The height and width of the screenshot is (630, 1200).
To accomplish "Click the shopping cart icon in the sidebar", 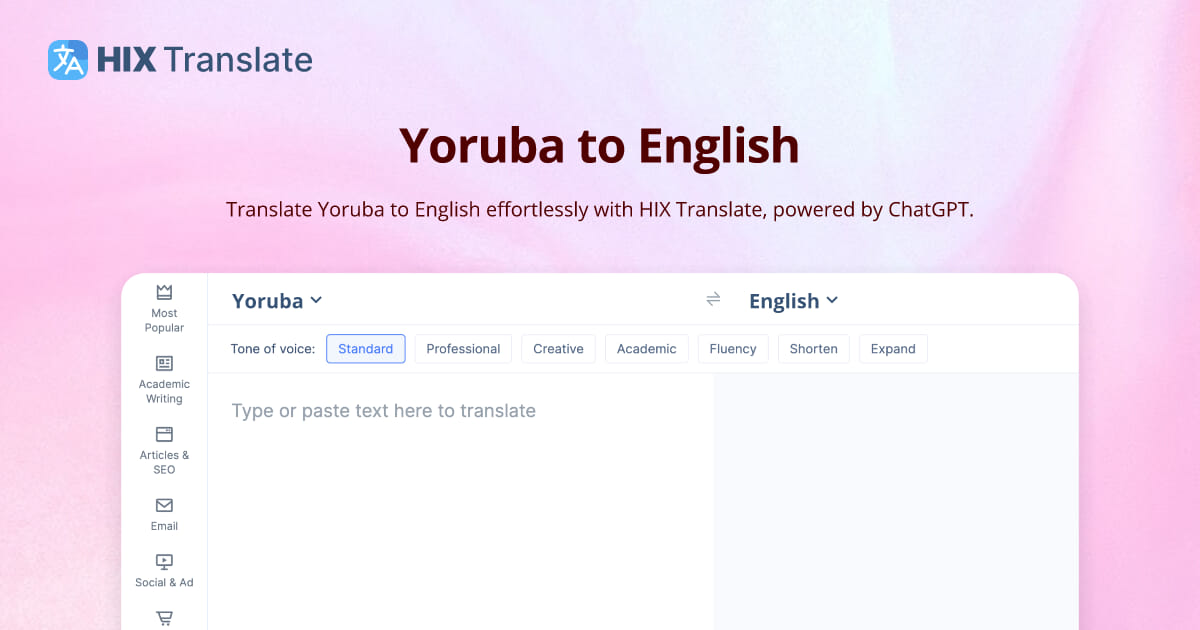I will pyautogui.click(x=163, y=618).
